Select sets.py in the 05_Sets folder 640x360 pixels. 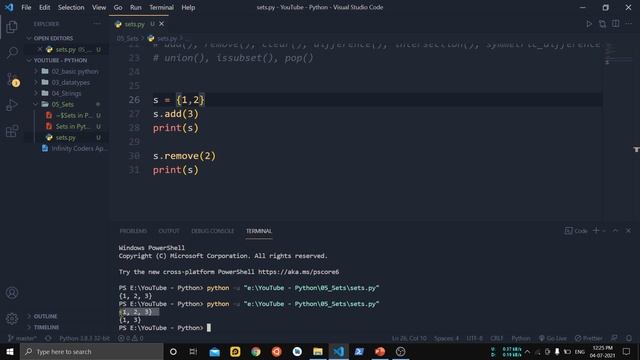click(65, 138)
